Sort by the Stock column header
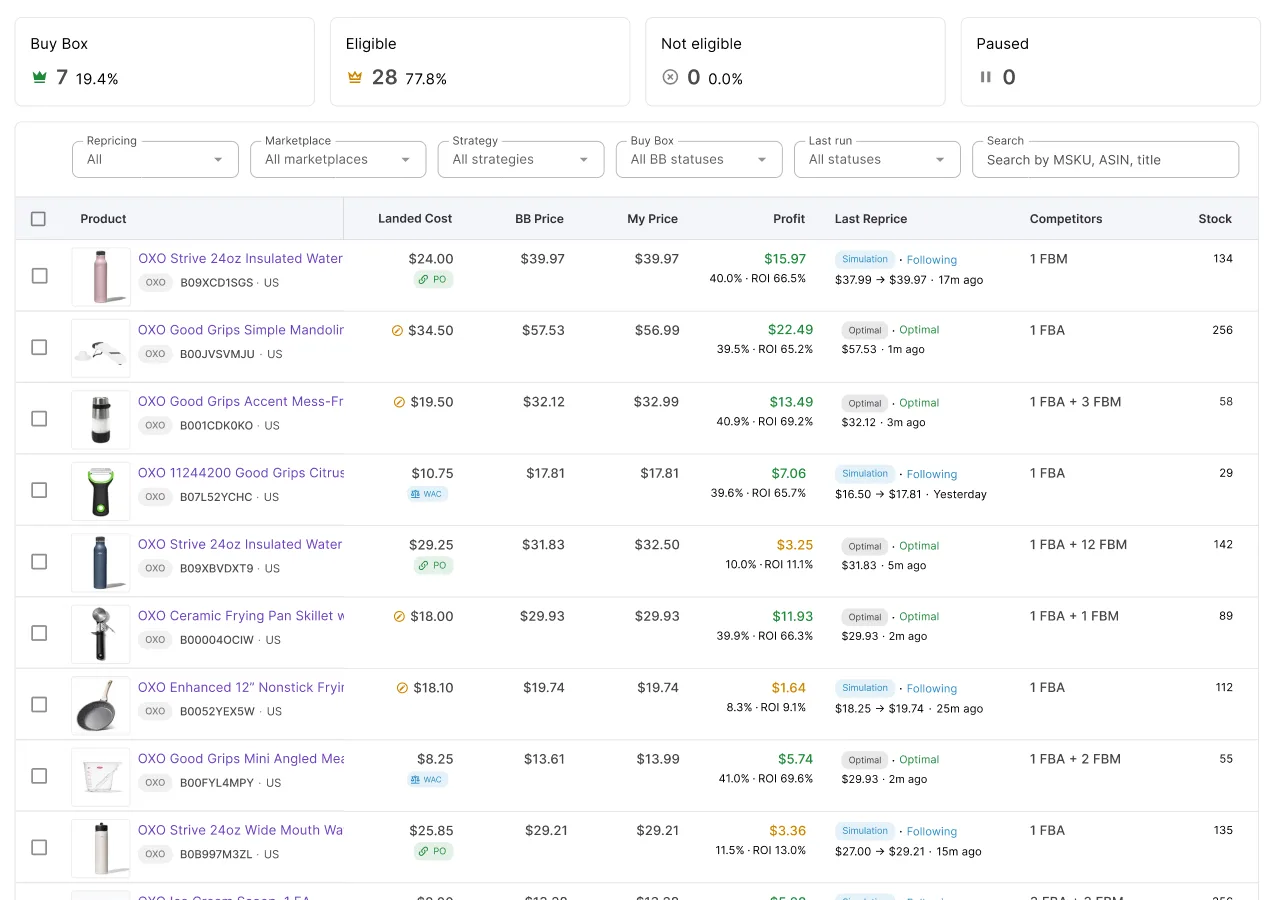 coord(1215,219)
